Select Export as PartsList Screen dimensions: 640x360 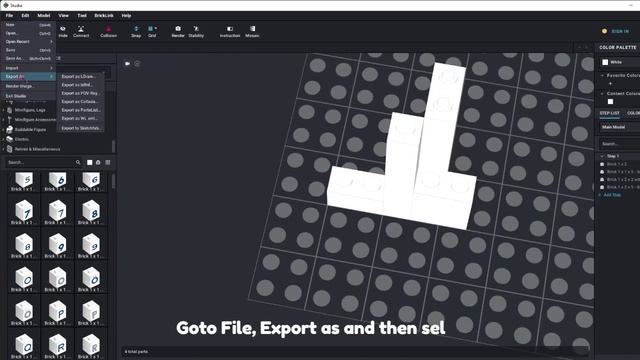coord(80,110)
